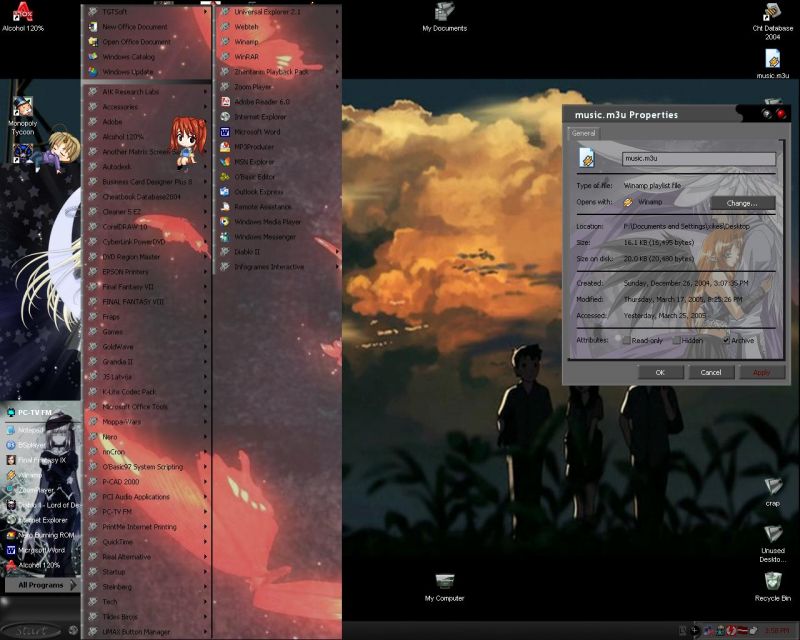Launch QBasic Editor from programs submenu
This screenshot has width=800, height=640.
tap(278, 177)
